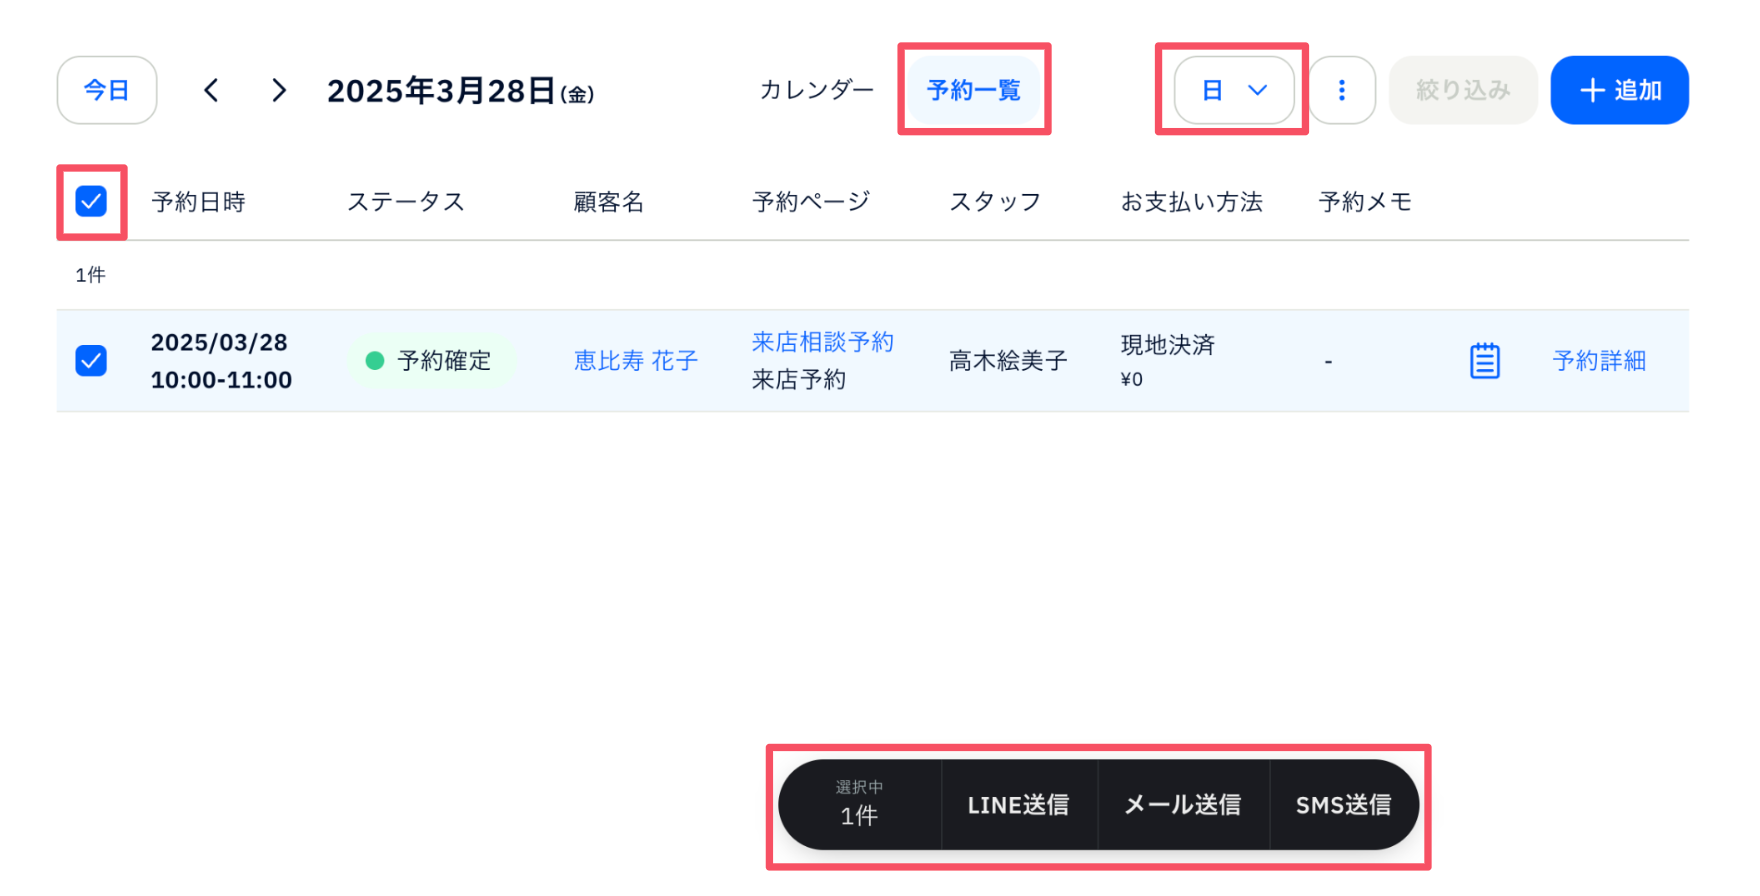Screen dimensions: 1760x896
Task: Go to the next day arrow
Action: [279, 91]
